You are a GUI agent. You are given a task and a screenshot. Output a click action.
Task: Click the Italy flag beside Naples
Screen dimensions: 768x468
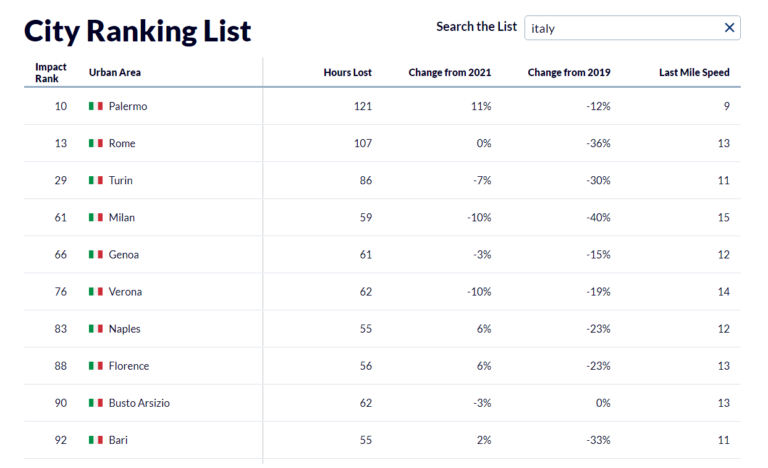(96, 329)
